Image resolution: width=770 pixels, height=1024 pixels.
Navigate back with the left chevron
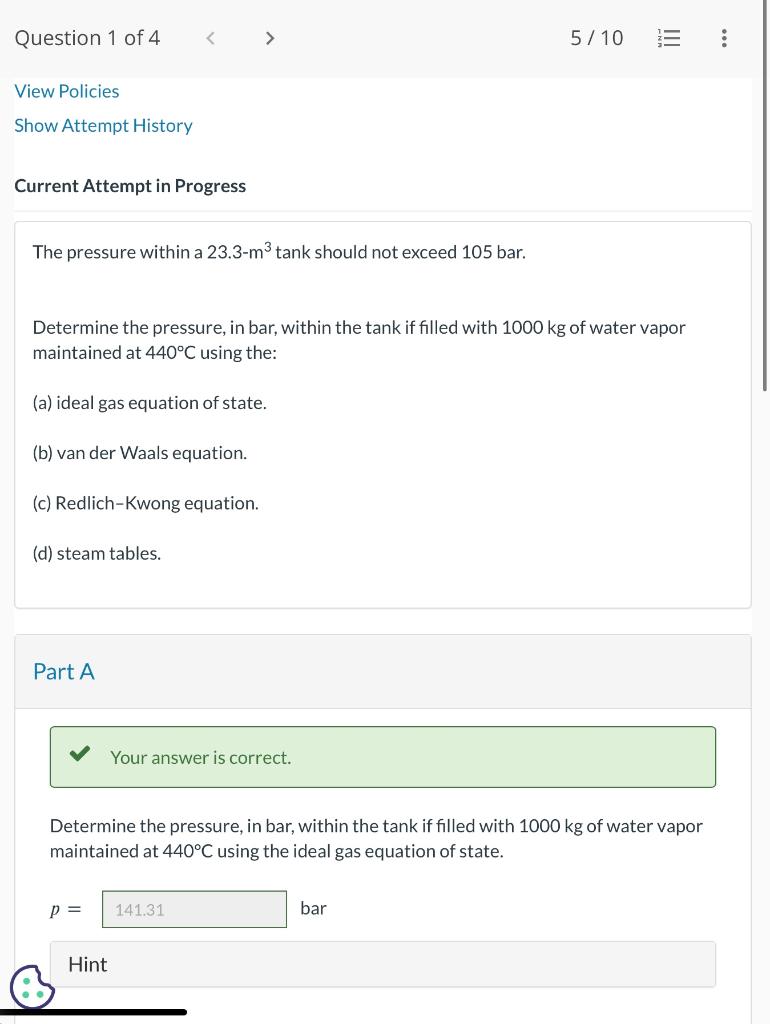210,38
